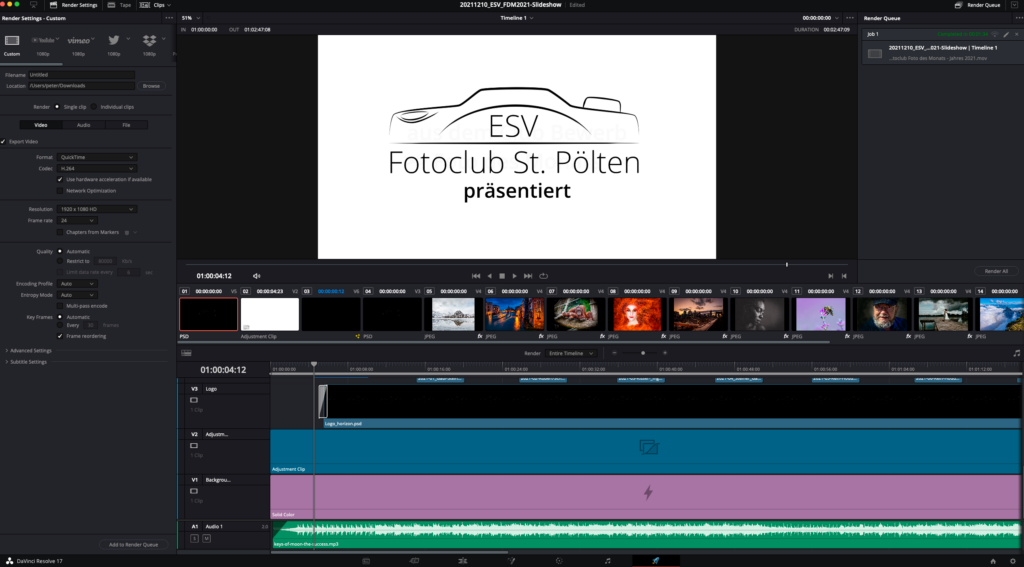Play the timeline in reverse
Viewport: 1024px width, 567px height.
click(489, 276)
